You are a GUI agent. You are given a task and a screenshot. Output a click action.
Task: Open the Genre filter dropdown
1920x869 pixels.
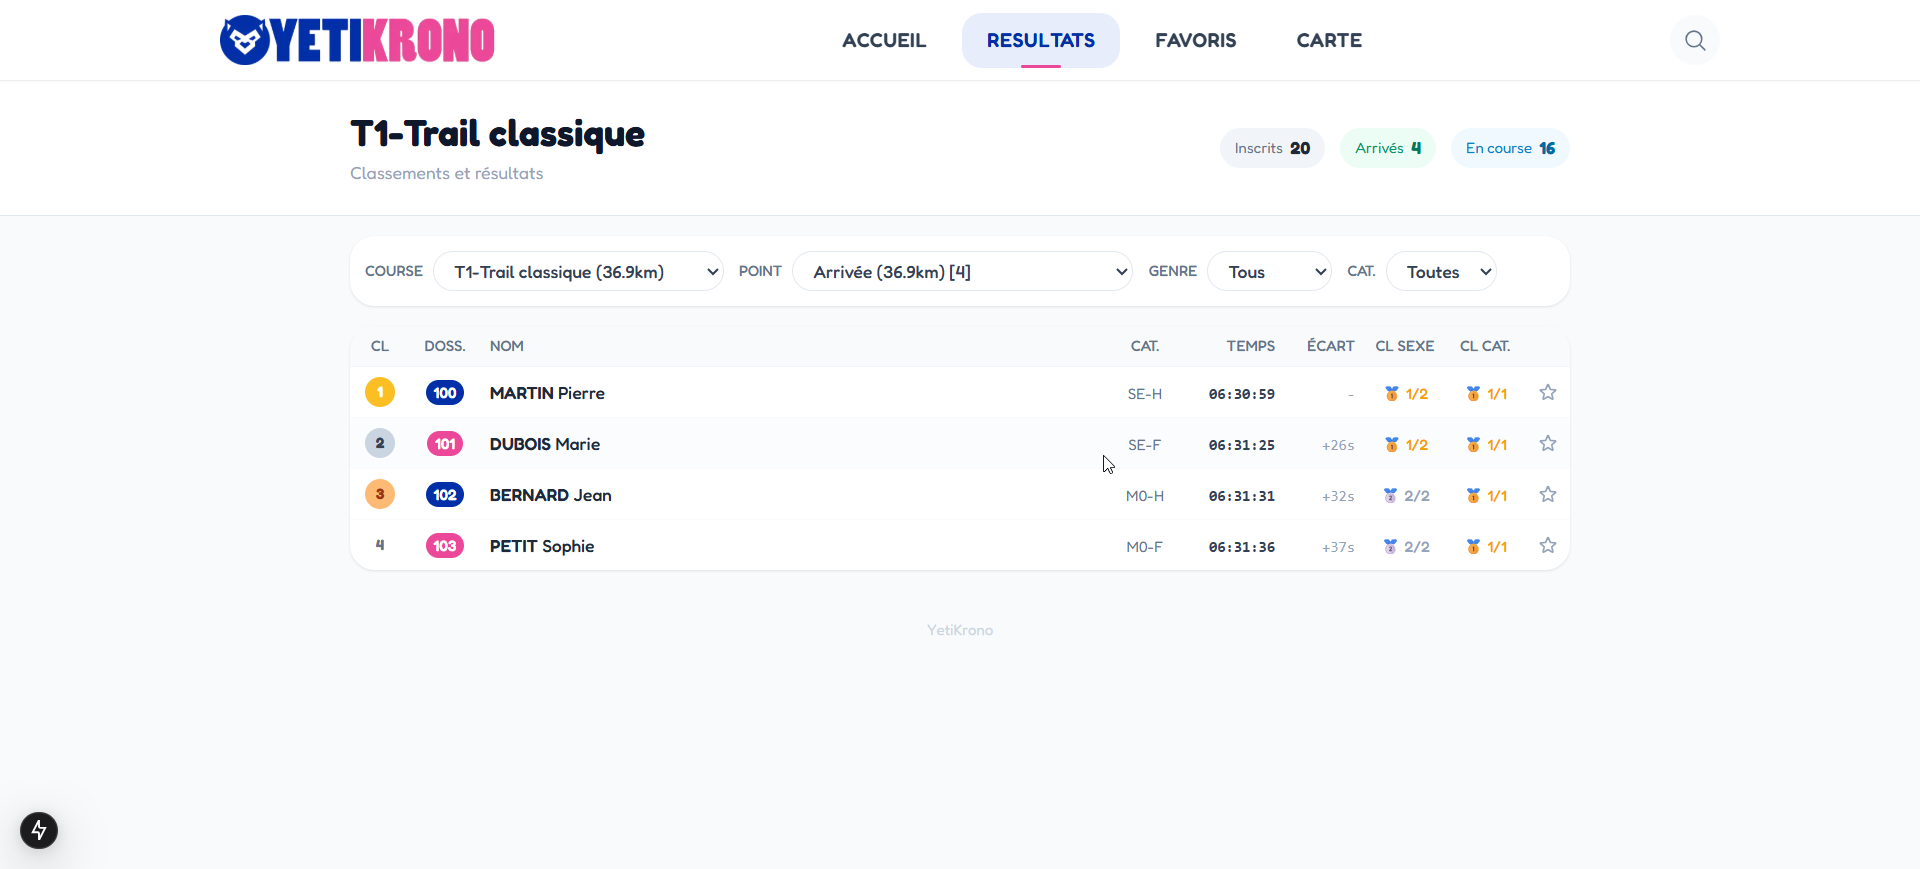pos(1268,272)
